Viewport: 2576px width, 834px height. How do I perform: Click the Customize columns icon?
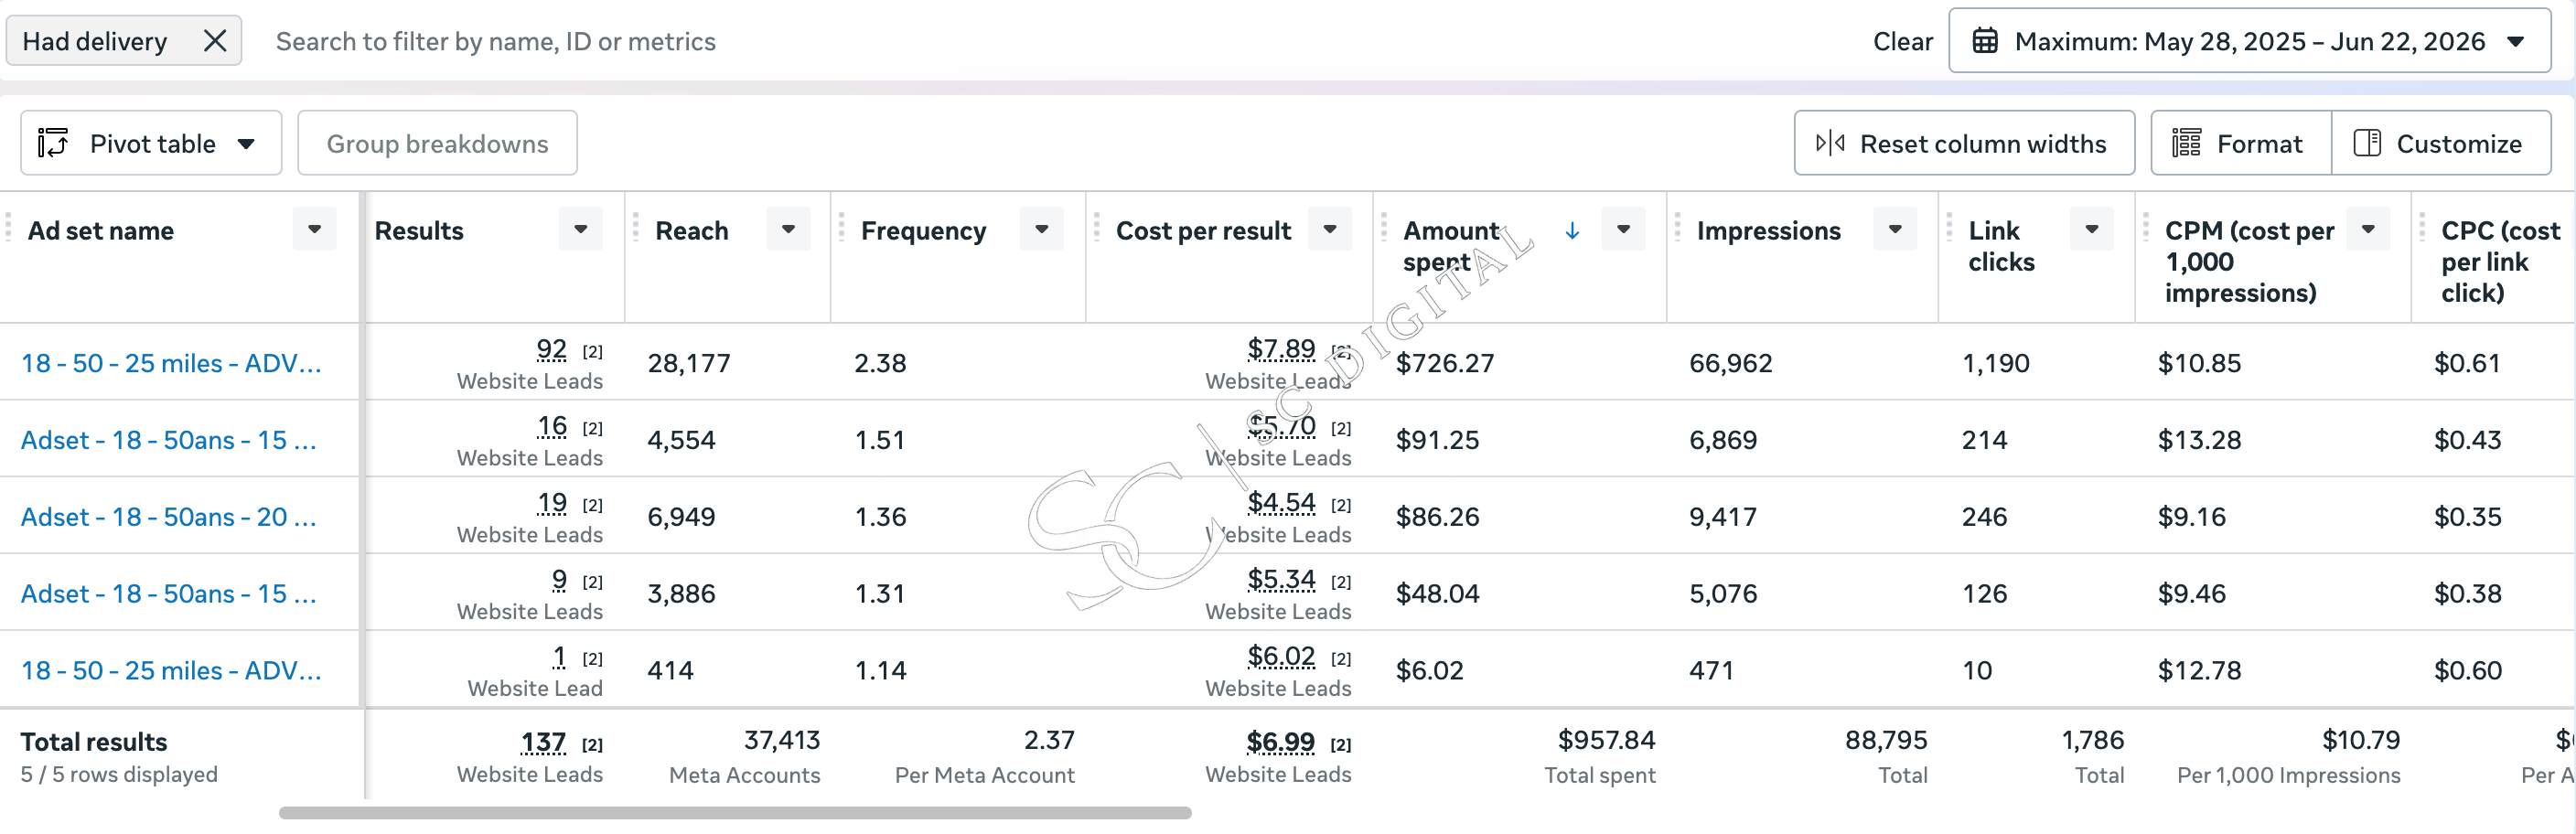point(2367,143)
